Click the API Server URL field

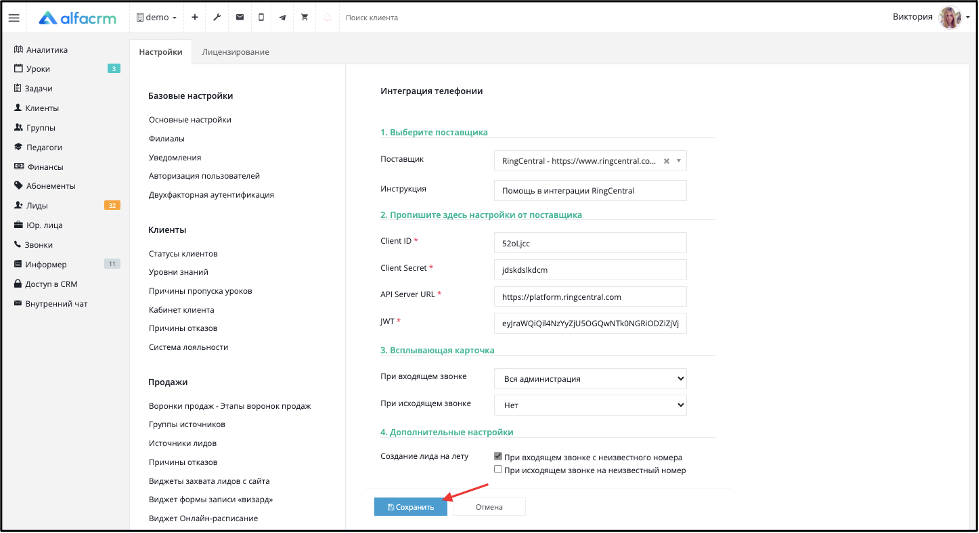(590, 296)
